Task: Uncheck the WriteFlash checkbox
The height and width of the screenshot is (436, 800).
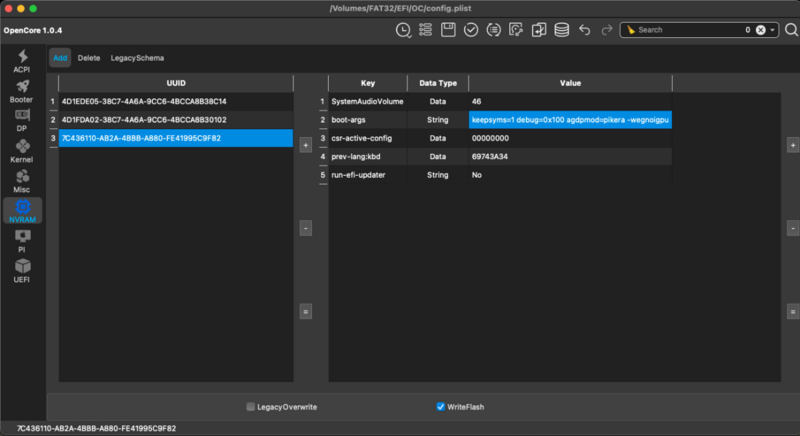Action: point(441,407)
